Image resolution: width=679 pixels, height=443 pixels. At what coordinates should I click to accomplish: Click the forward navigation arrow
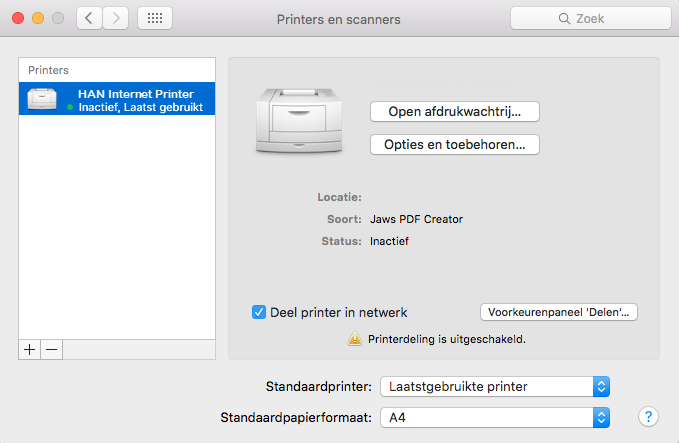[x=117, y=18]
